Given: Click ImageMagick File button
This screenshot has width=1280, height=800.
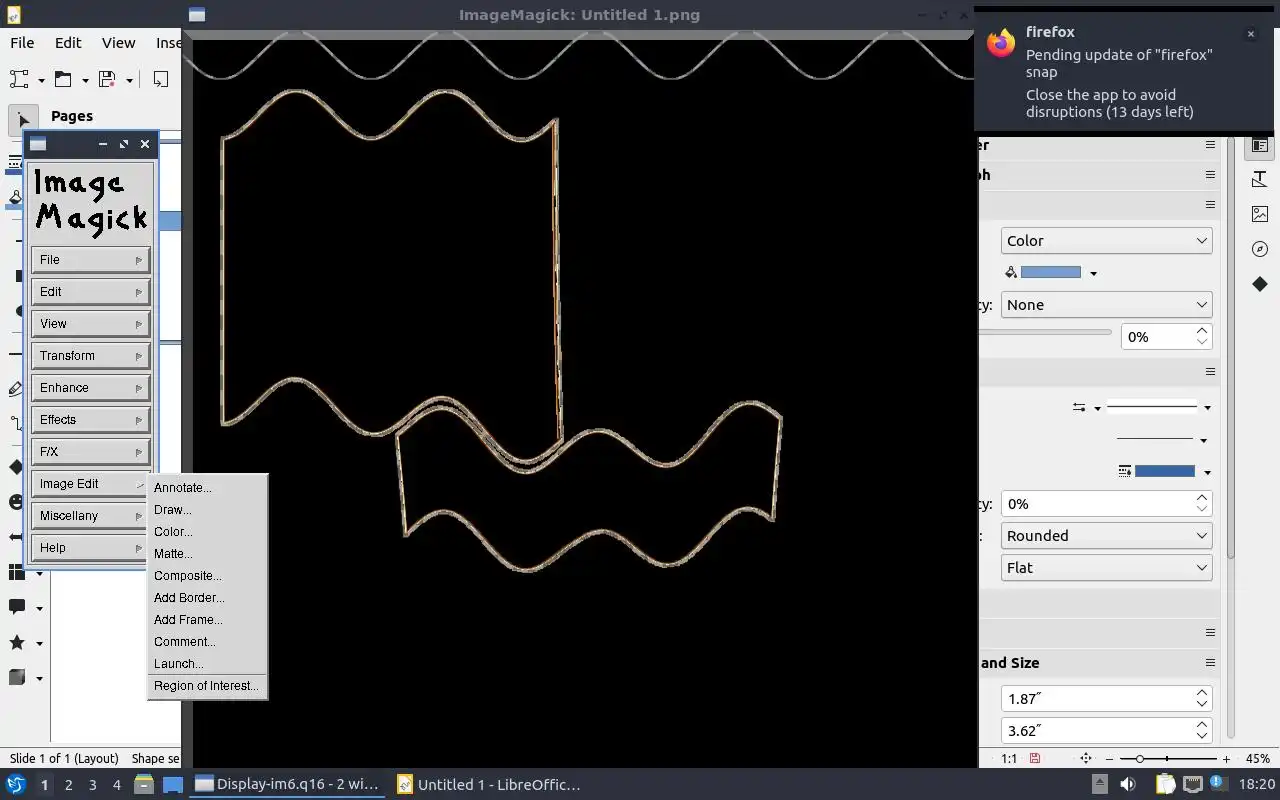Looking at the screenshot, I should (x=90, y=260).
